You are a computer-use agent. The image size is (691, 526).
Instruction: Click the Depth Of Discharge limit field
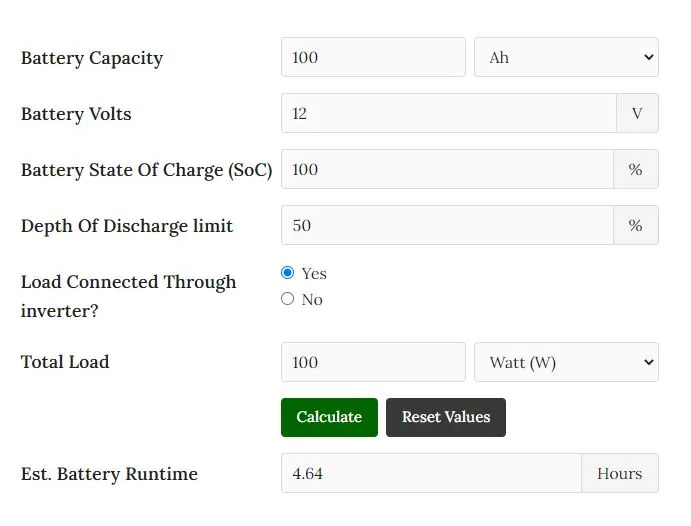(447, 225)
